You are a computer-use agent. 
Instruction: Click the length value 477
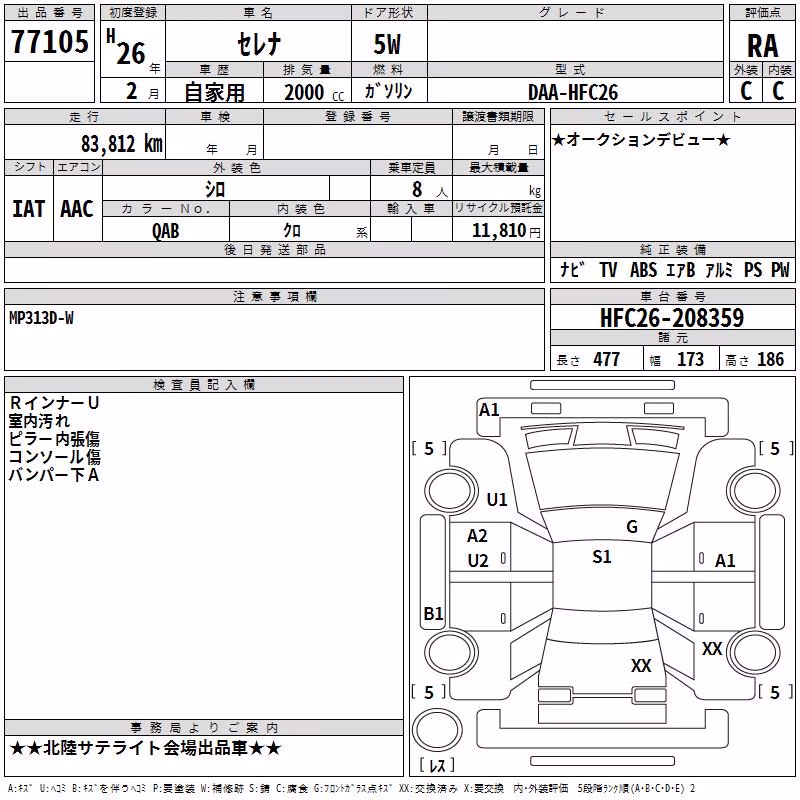pyautogui.click(x=607, y=359)
